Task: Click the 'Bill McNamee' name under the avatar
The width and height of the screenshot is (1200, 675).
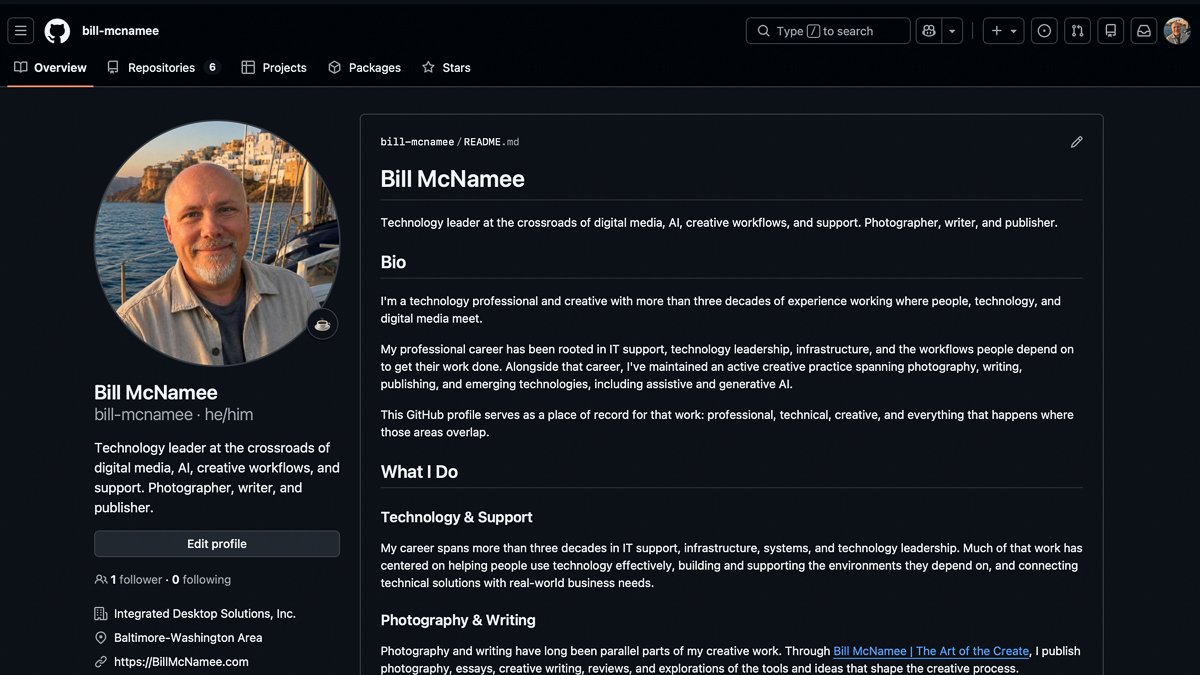Action: (156, 393)
